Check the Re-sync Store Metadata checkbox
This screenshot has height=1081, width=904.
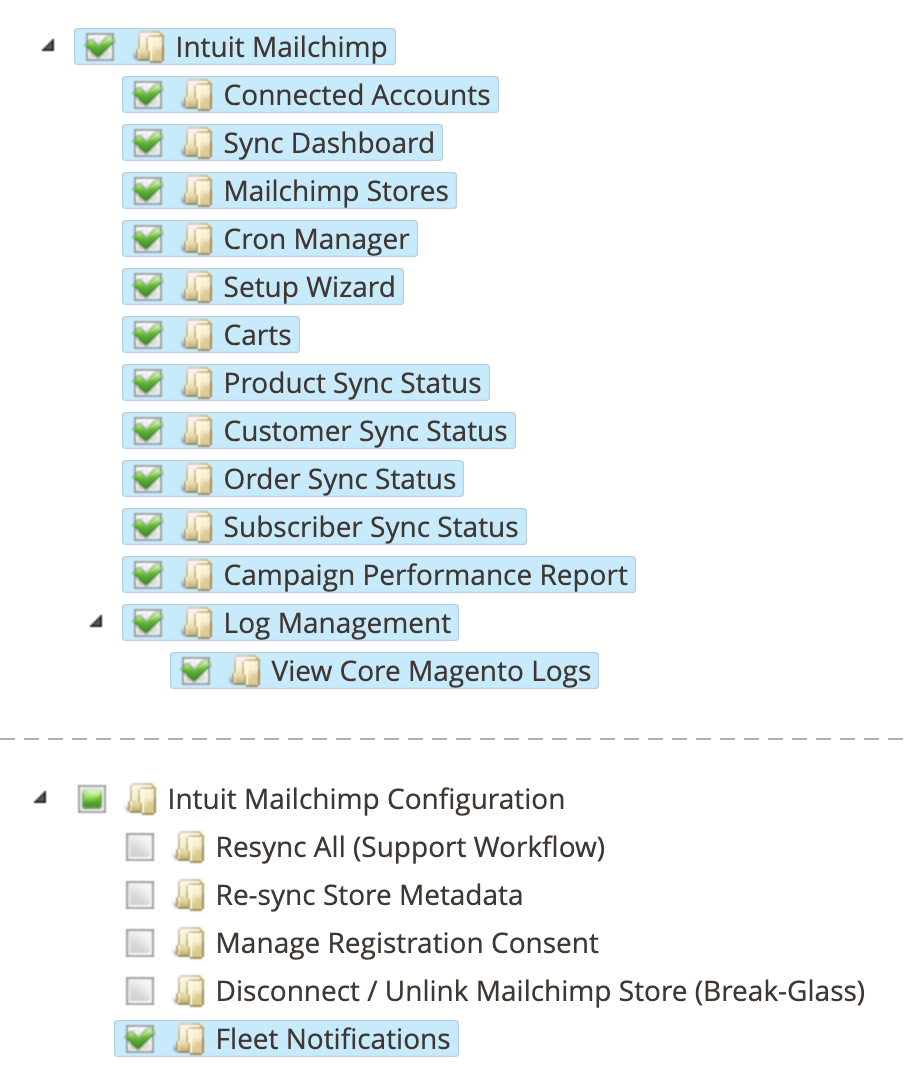tap(140, 895)
